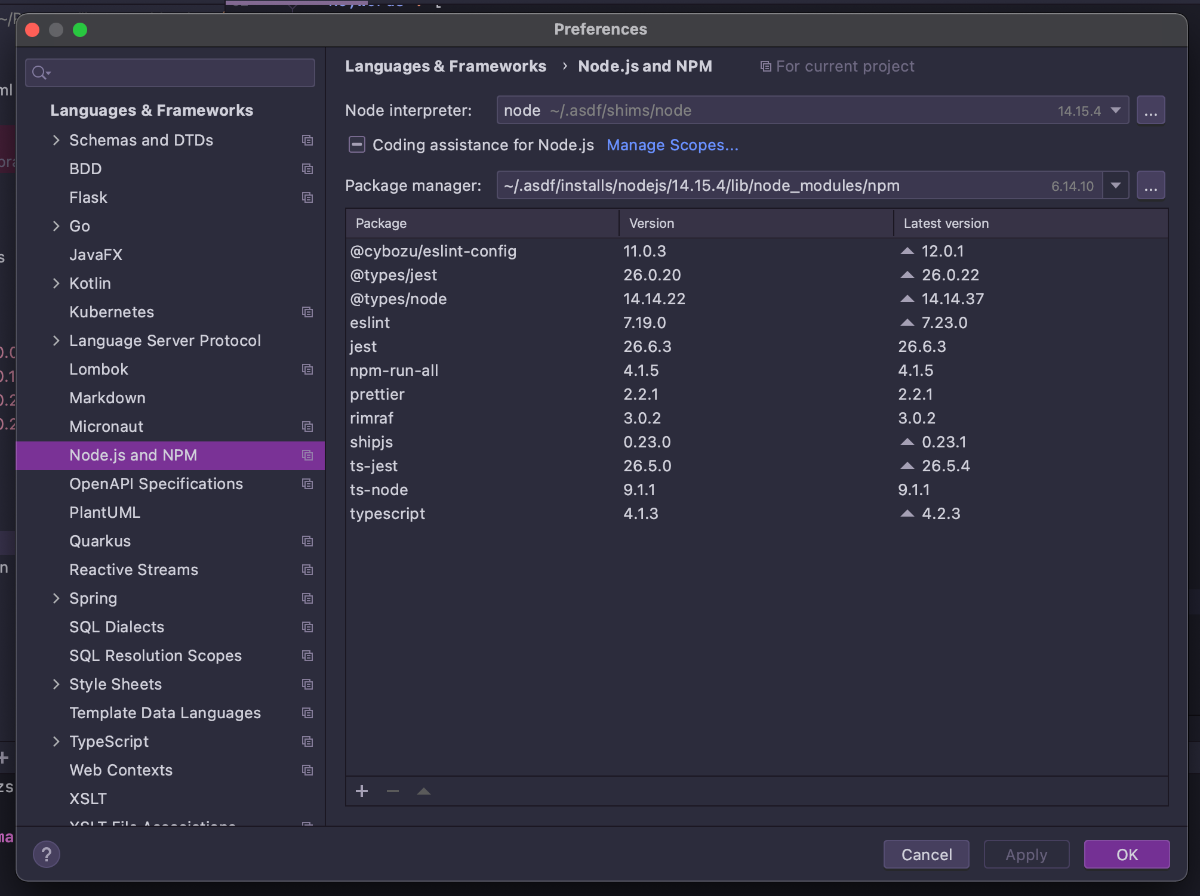Click Languages & Frameworks breadcrumb
The width and height of the screenshot is (1200, 896).
(x=446, y=66)
